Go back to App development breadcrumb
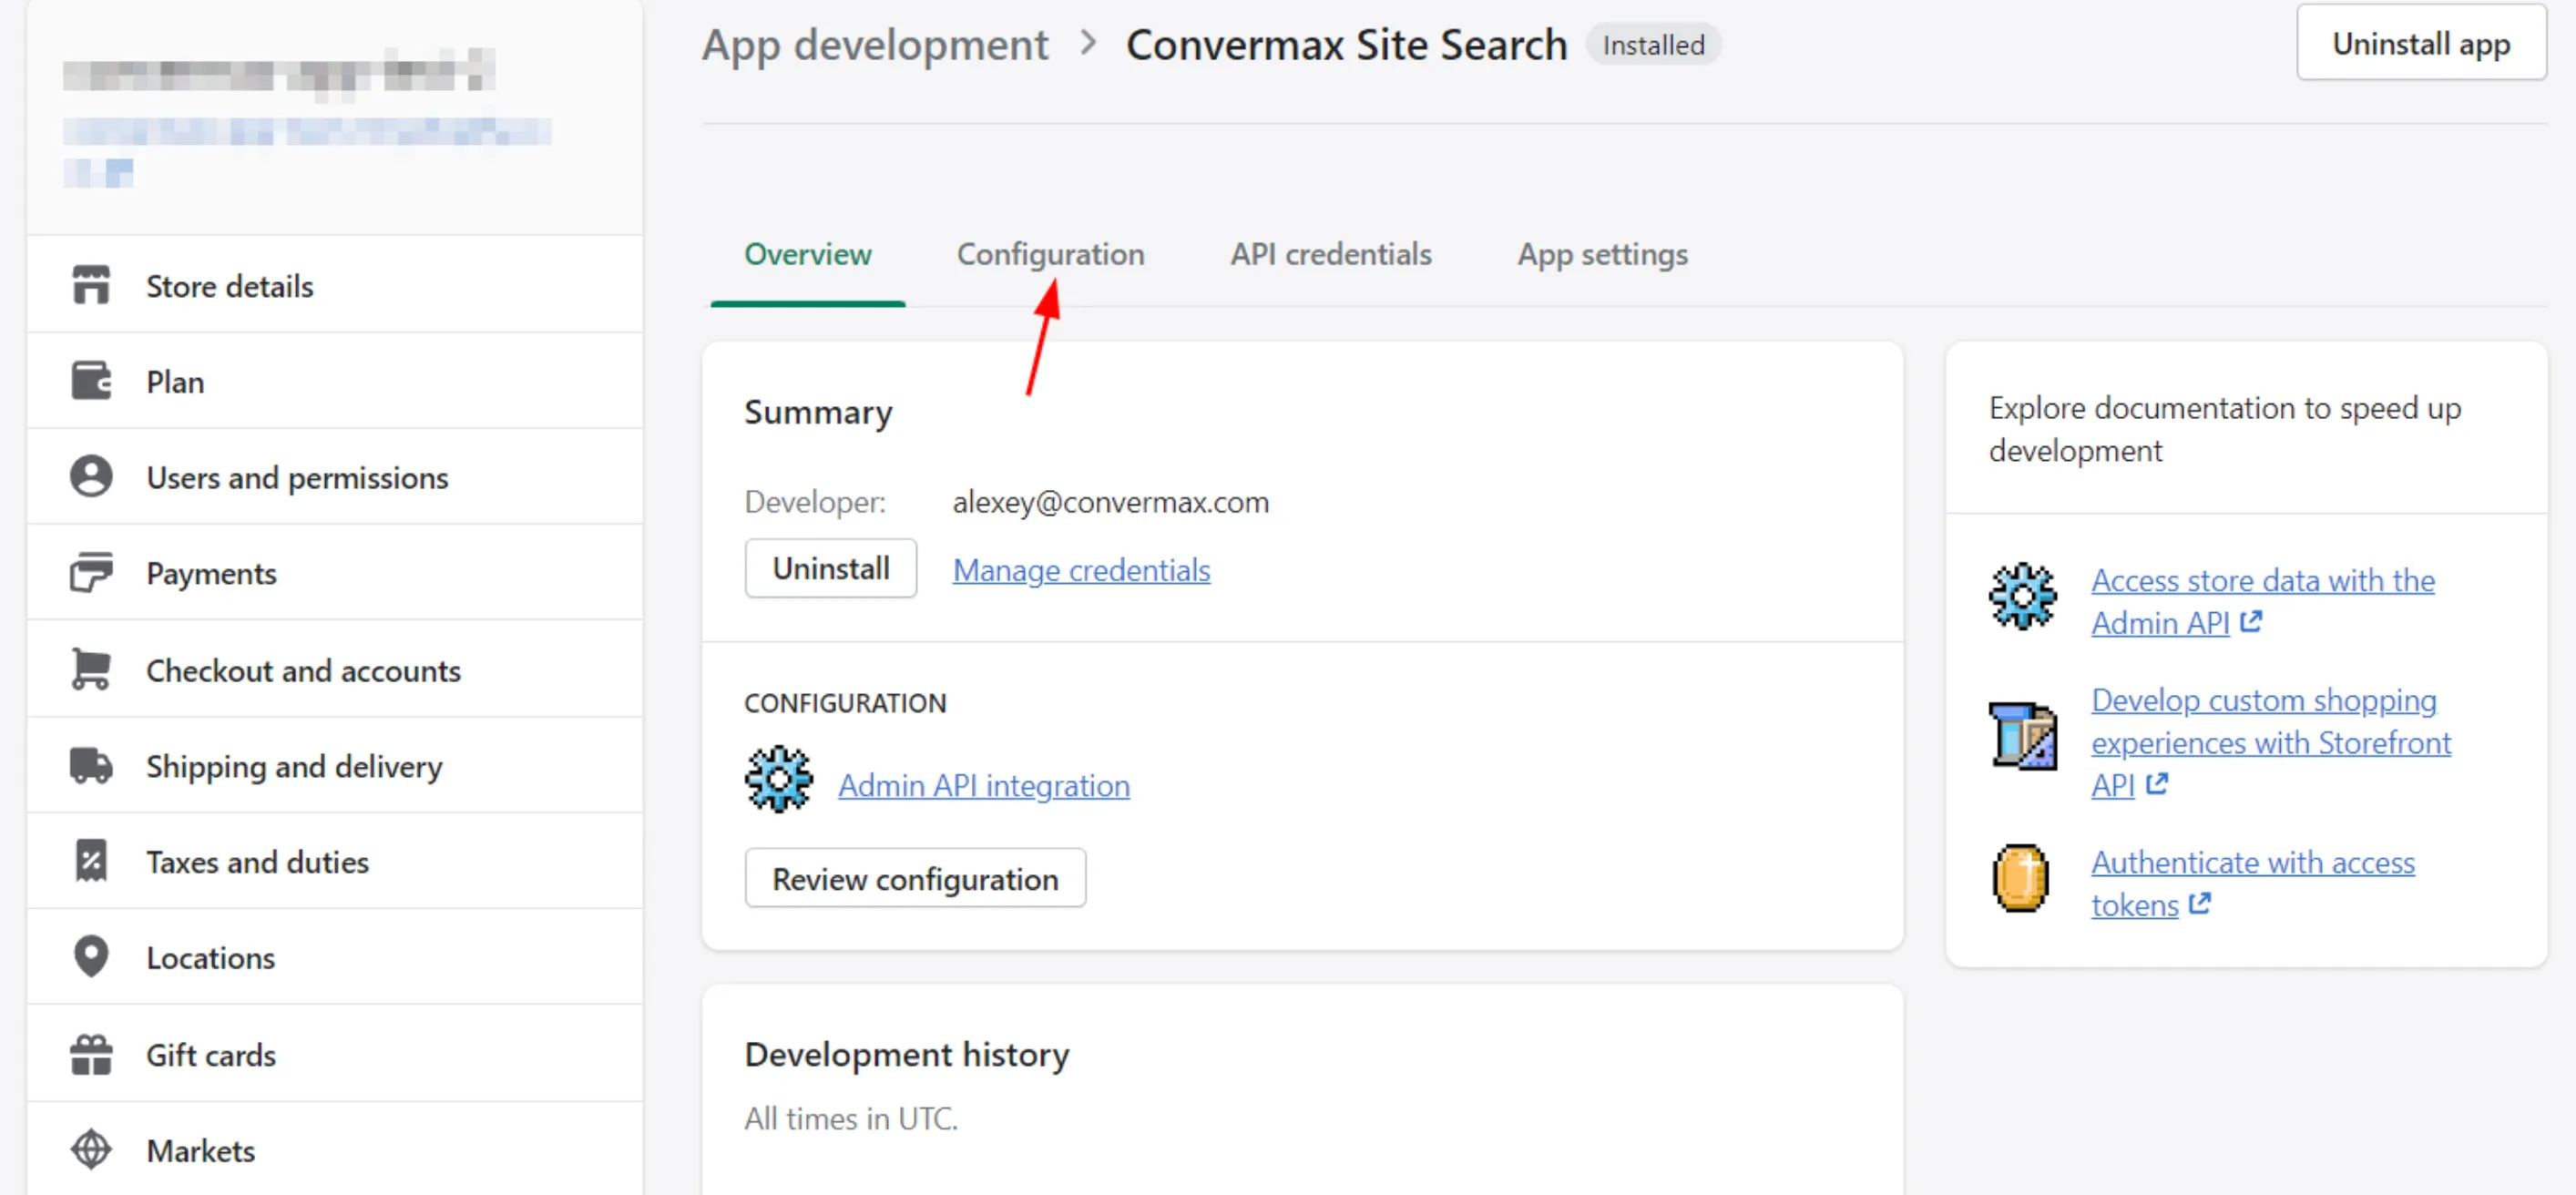The image size is (2576, 1195). tap(874, 45)
